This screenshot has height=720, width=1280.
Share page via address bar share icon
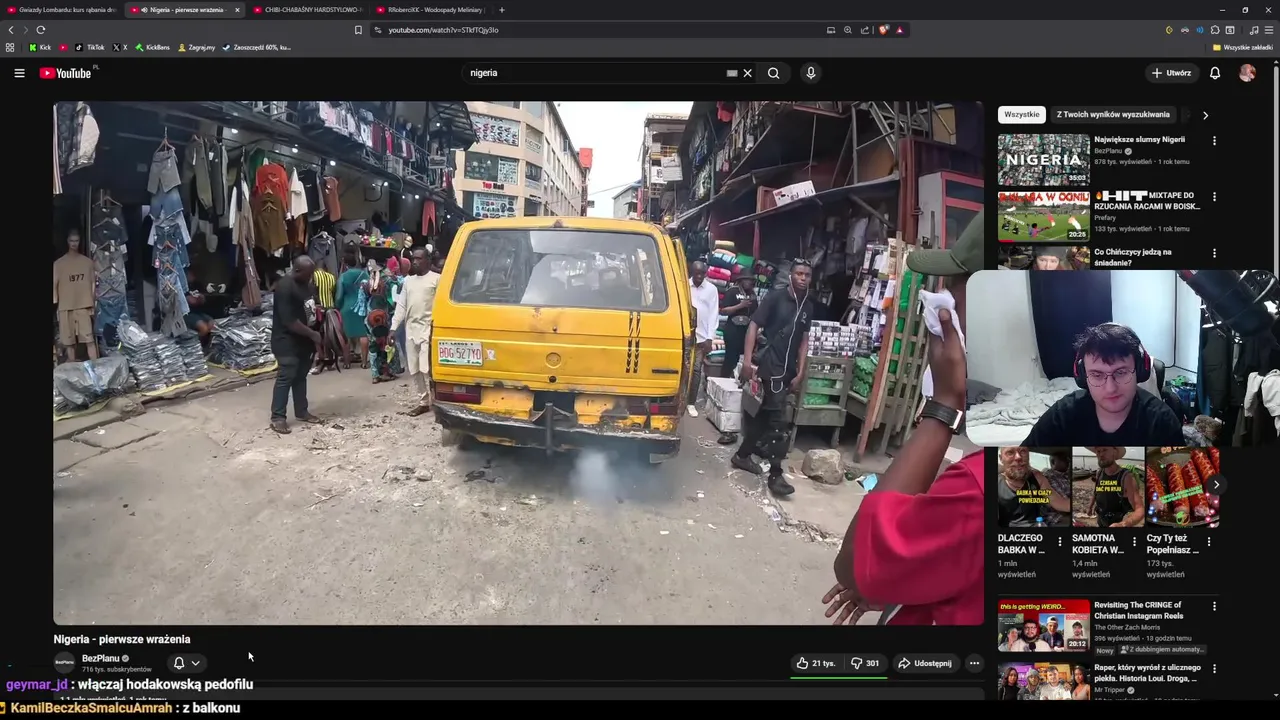tap(865, 30)
